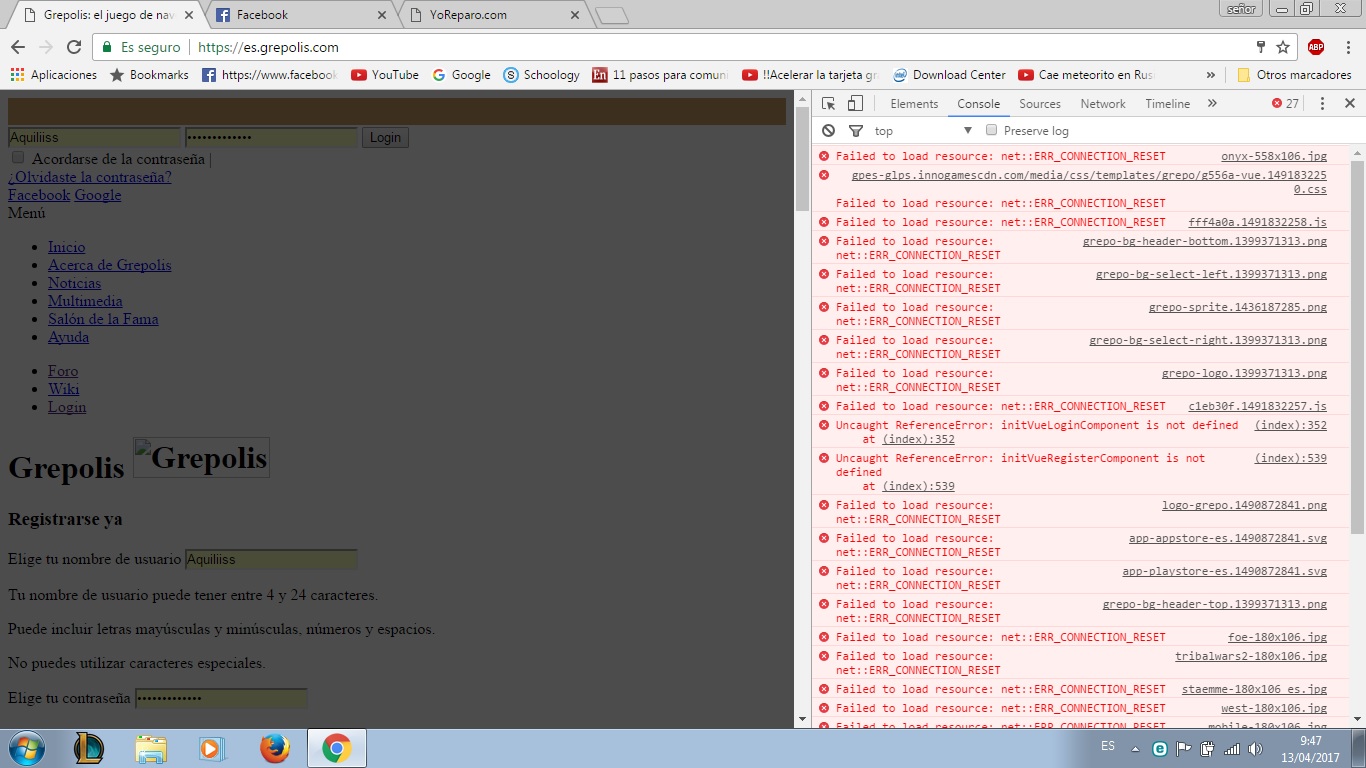Open (index):352 source link in console
The width and height of the screenshot is (1366, 768).
(1291, 425)
